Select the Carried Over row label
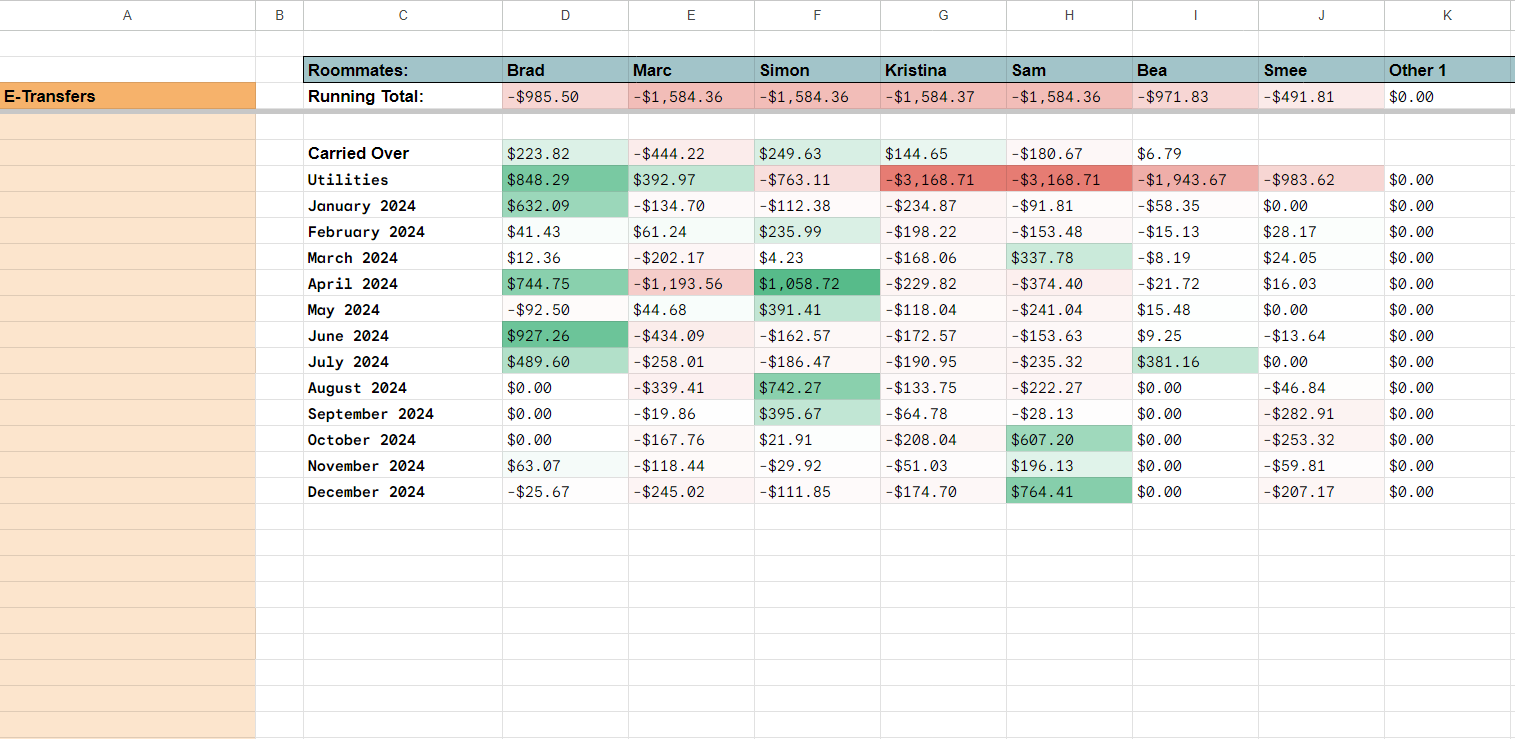The image size is (1515, 739). tap(402, 154)
